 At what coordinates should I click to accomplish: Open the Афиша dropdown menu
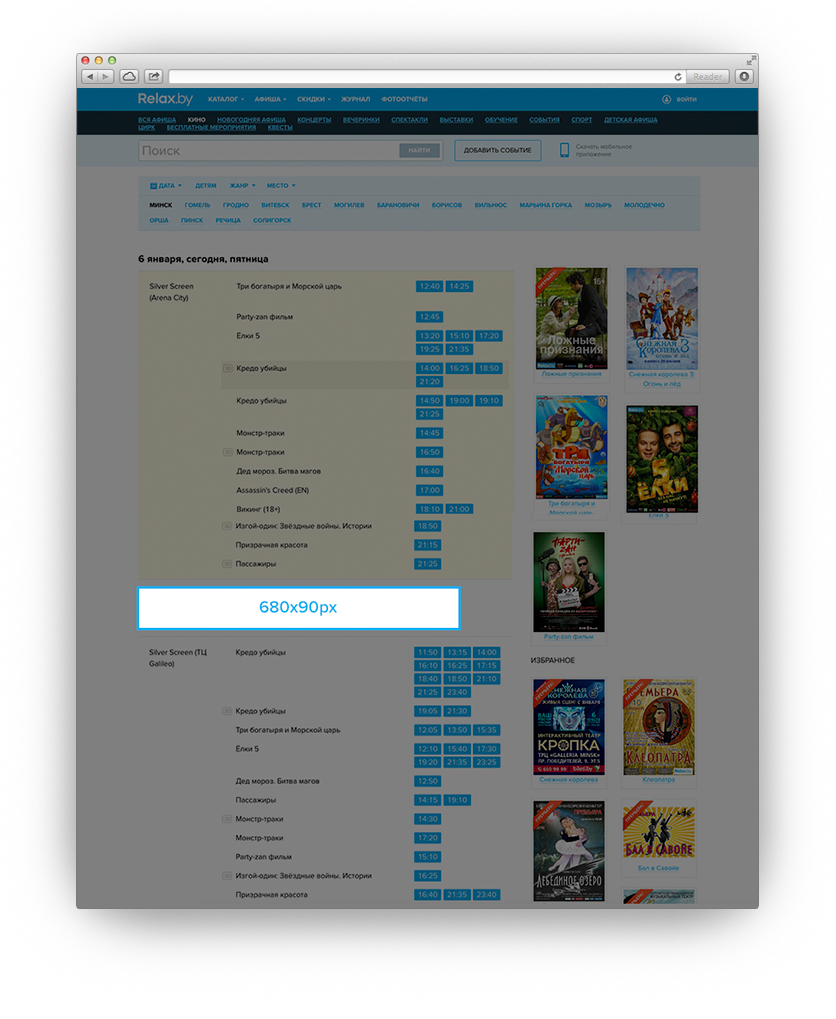click(270, 99)
